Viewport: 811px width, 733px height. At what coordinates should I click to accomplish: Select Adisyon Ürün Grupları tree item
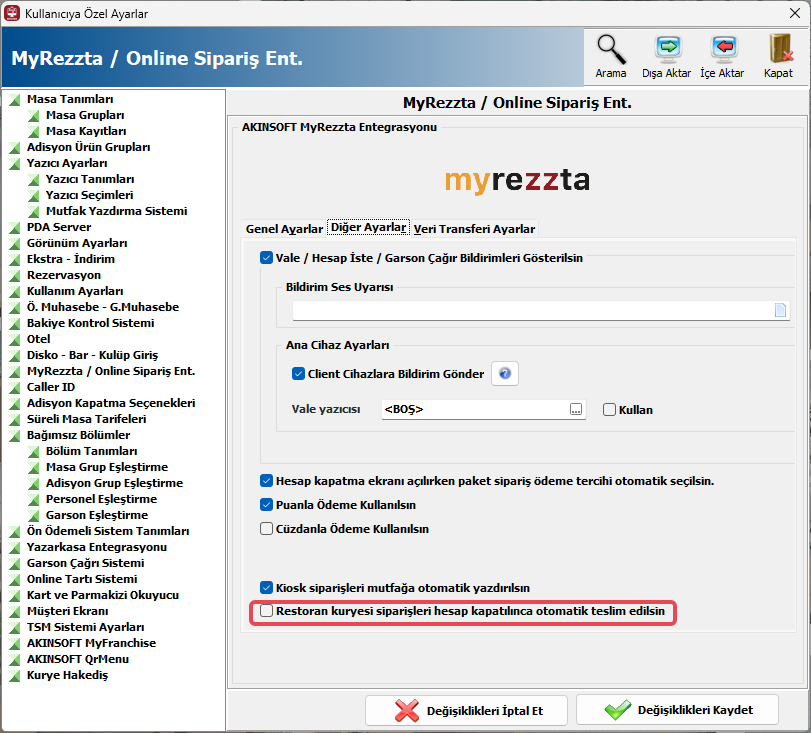88,147
